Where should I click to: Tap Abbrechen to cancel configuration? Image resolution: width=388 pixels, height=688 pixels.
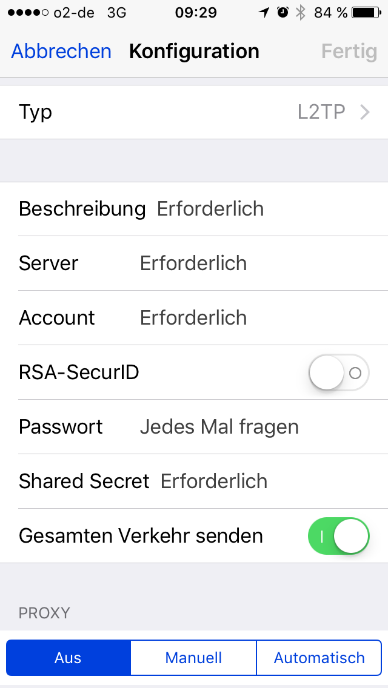click(61, 51)
